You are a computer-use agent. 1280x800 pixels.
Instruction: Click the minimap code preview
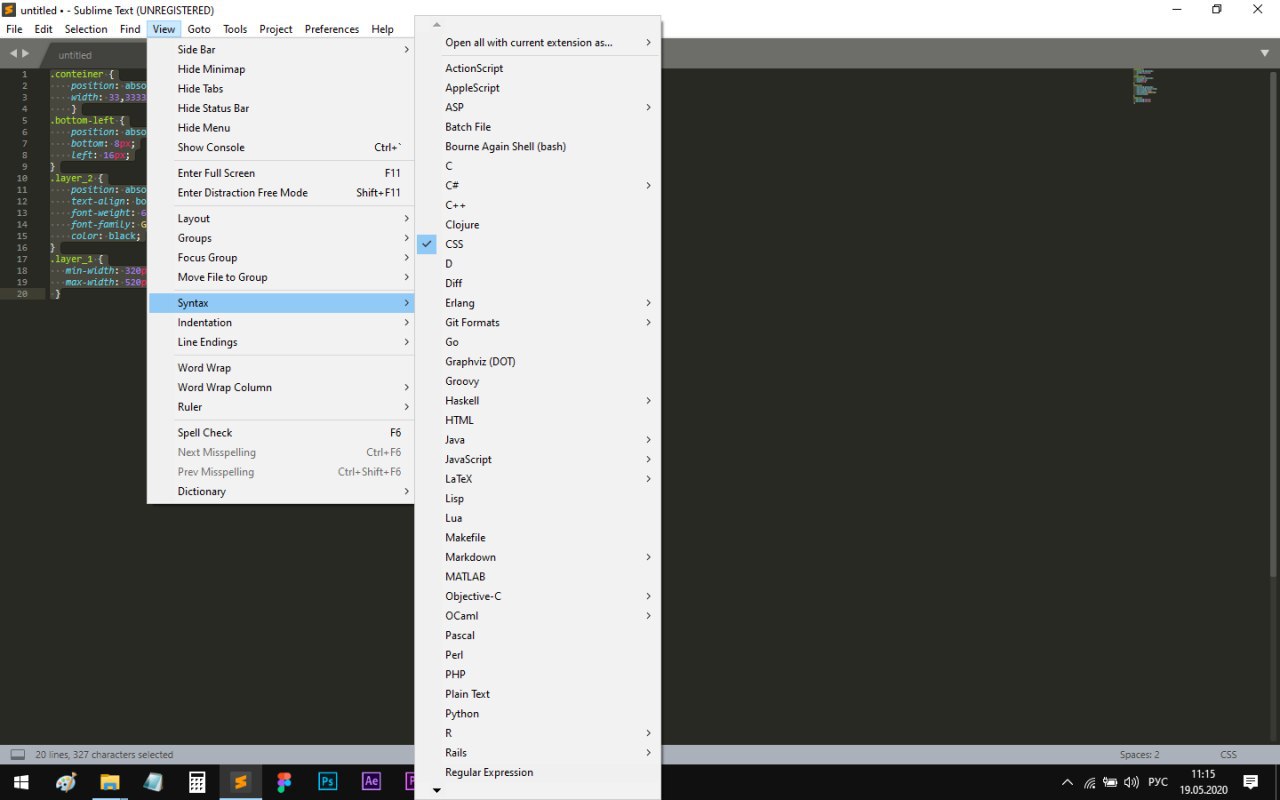(x=1144, y=86)
